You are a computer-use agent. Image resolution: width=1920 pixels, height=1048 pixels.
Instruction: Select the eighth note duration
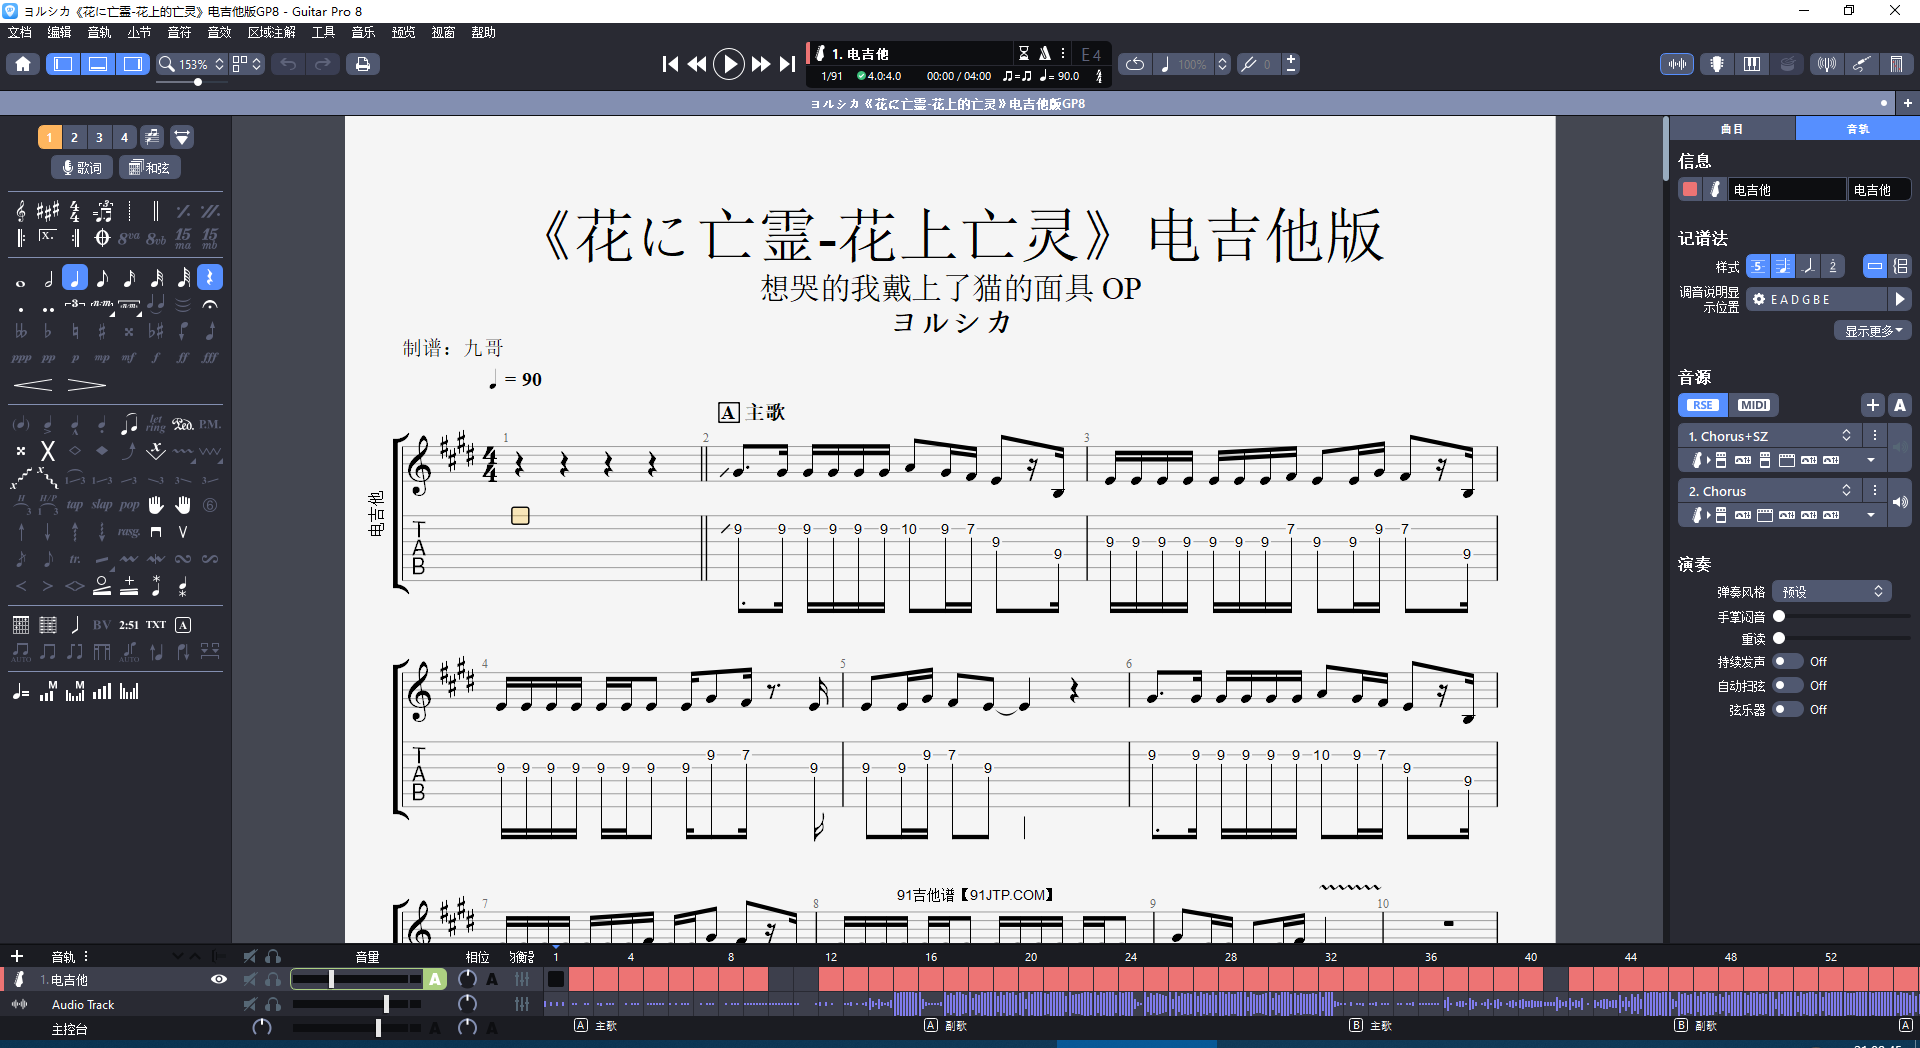pyautogui.click(x=102, y=278)
